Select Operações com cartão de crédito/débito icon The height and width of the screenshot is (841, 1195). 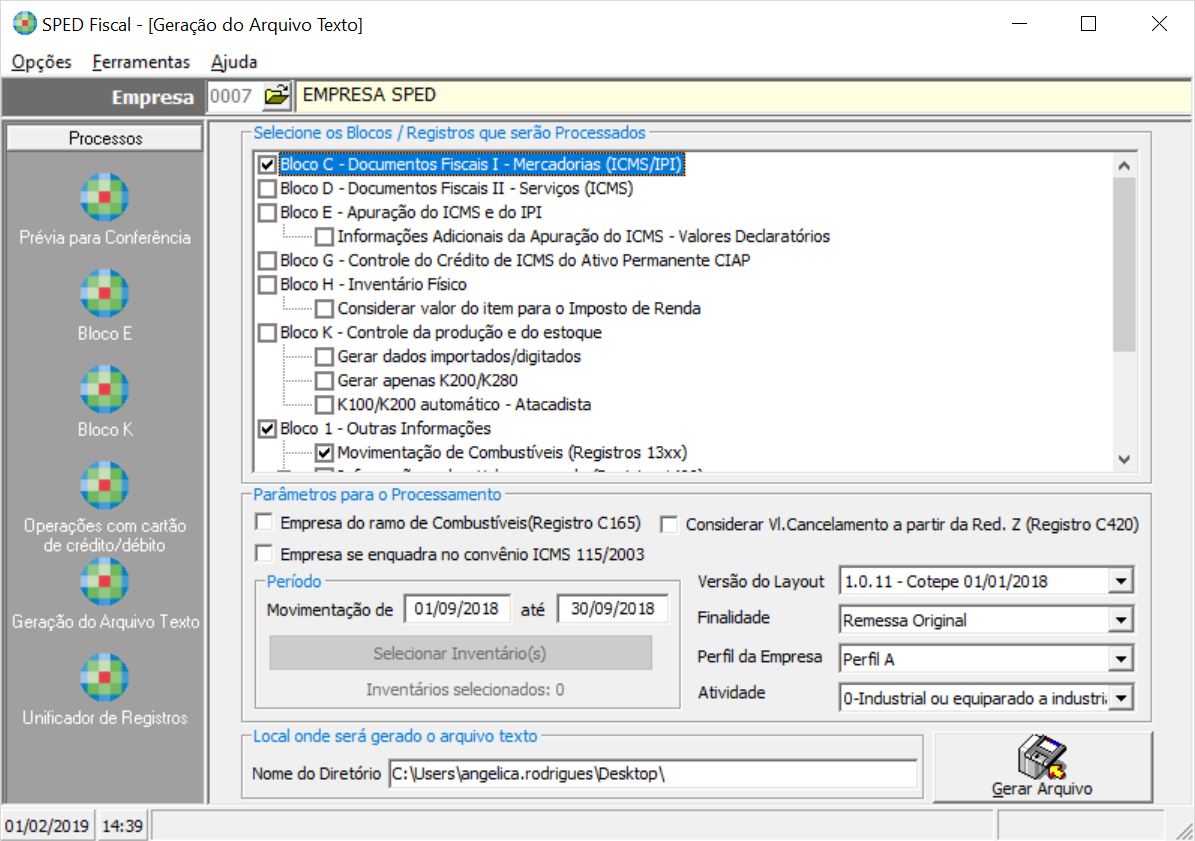point(105,486)
